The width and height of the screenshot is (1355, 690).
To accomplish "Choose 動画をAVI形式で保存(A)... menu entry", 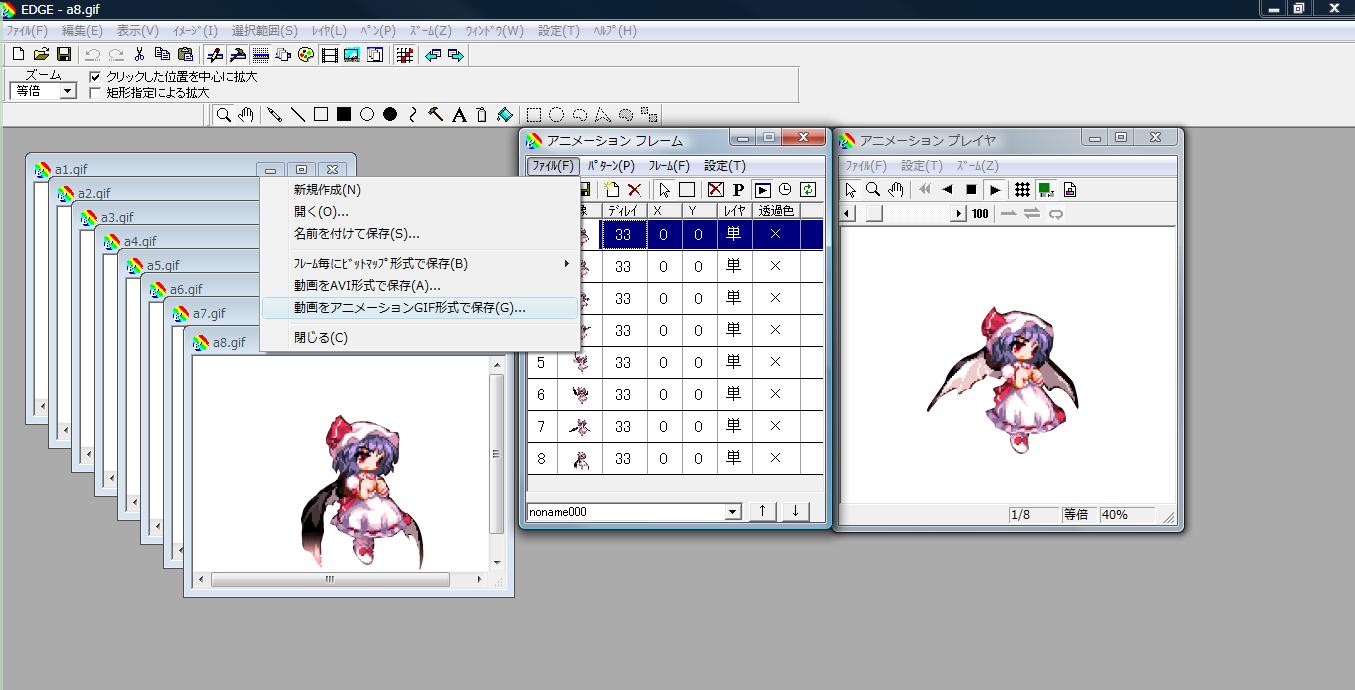I will pos(420,286).
